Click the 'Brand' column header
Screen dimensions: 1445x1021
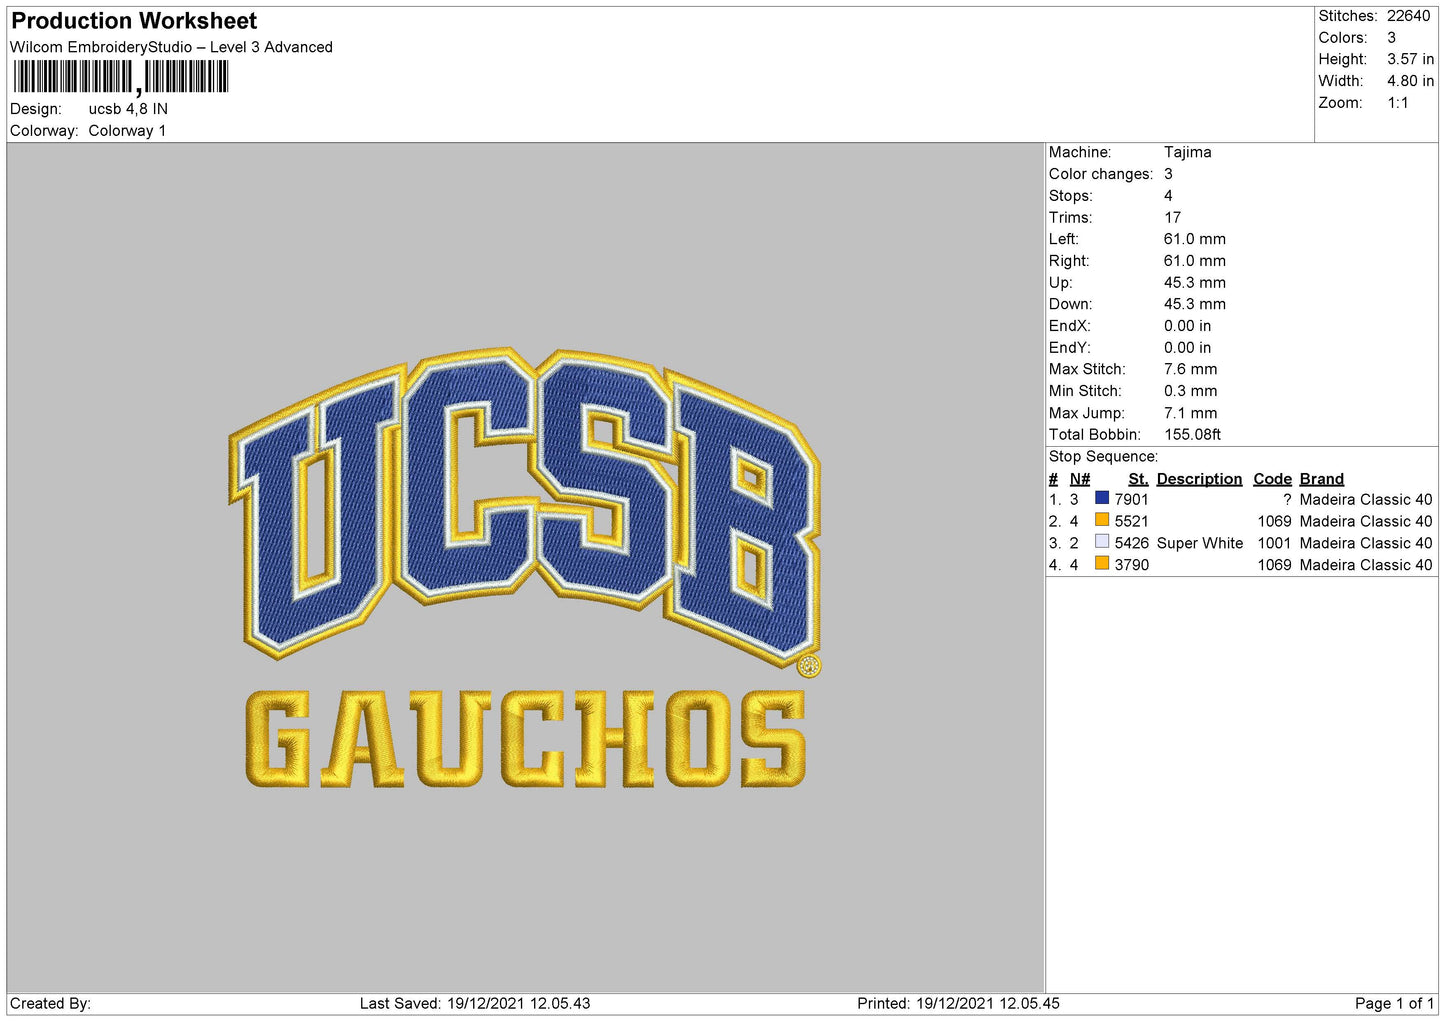[x=1321, y=479]
